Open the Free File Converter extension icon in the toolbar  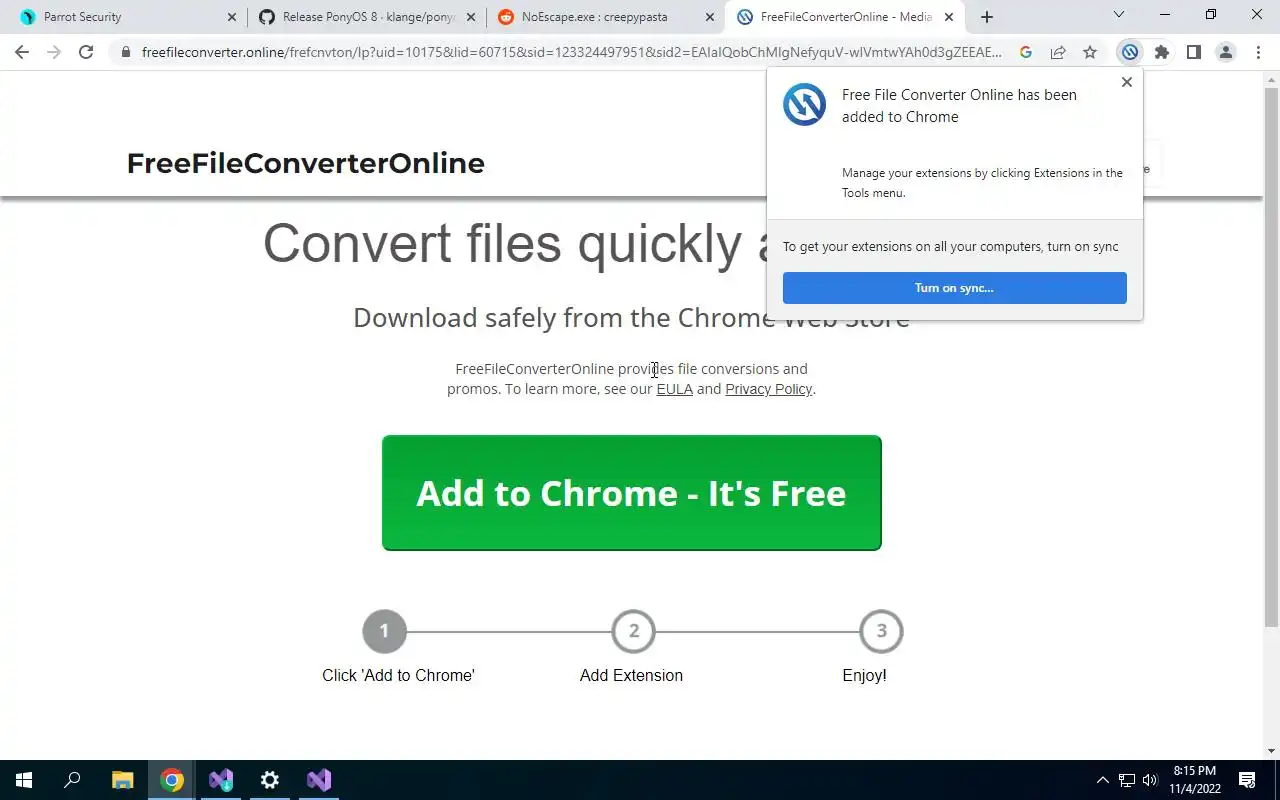pyautogui.click(x=1129, y=52)
